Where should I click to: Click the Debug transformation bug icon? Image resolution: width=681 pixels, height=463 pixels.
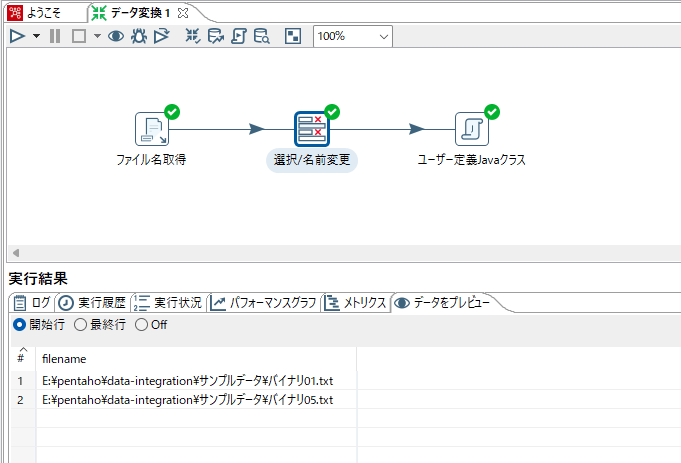point(139,36)
